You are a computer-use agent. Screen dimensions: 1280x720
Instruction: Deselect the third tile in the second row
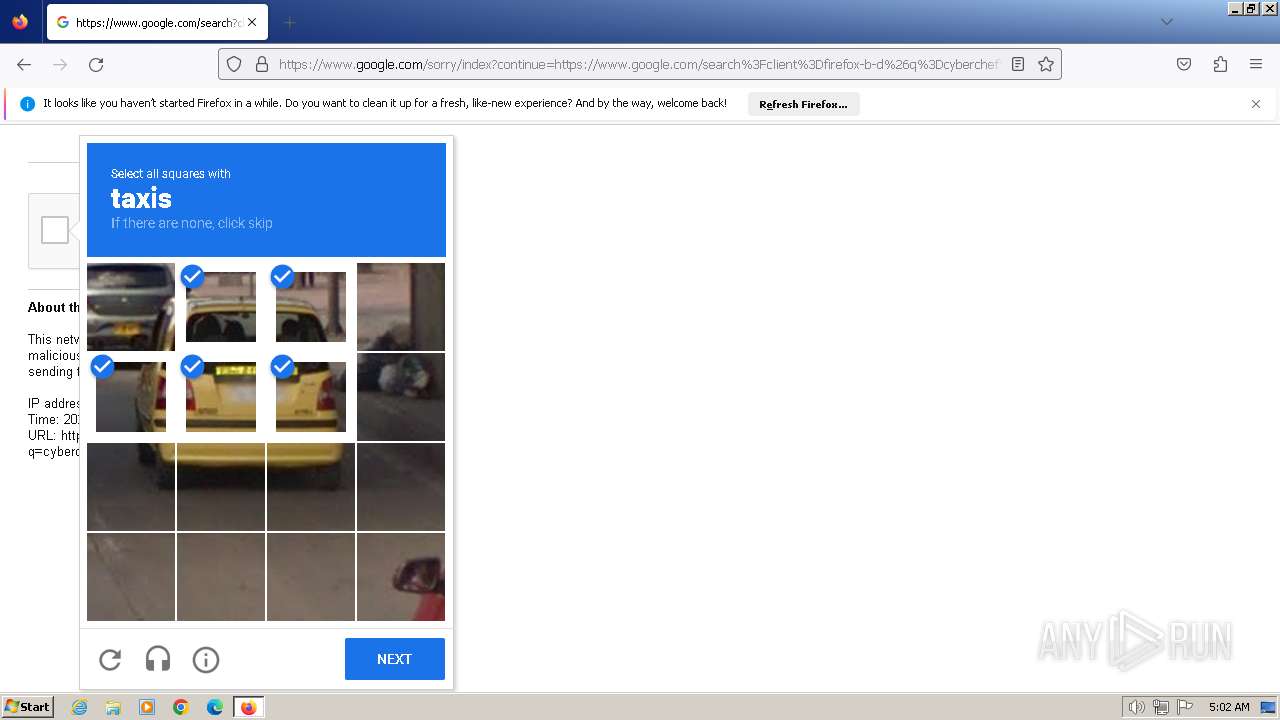tap(311, 397)
